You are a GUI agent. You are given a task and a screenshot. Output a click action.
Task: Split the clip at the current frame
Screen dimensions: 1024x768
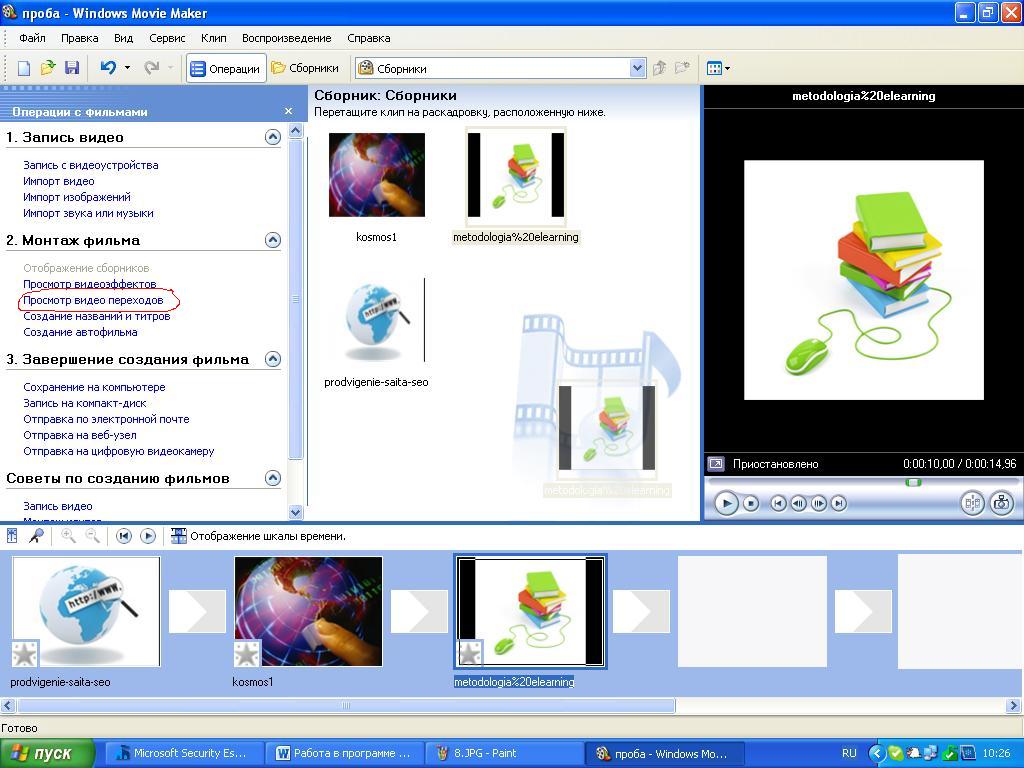972,504
